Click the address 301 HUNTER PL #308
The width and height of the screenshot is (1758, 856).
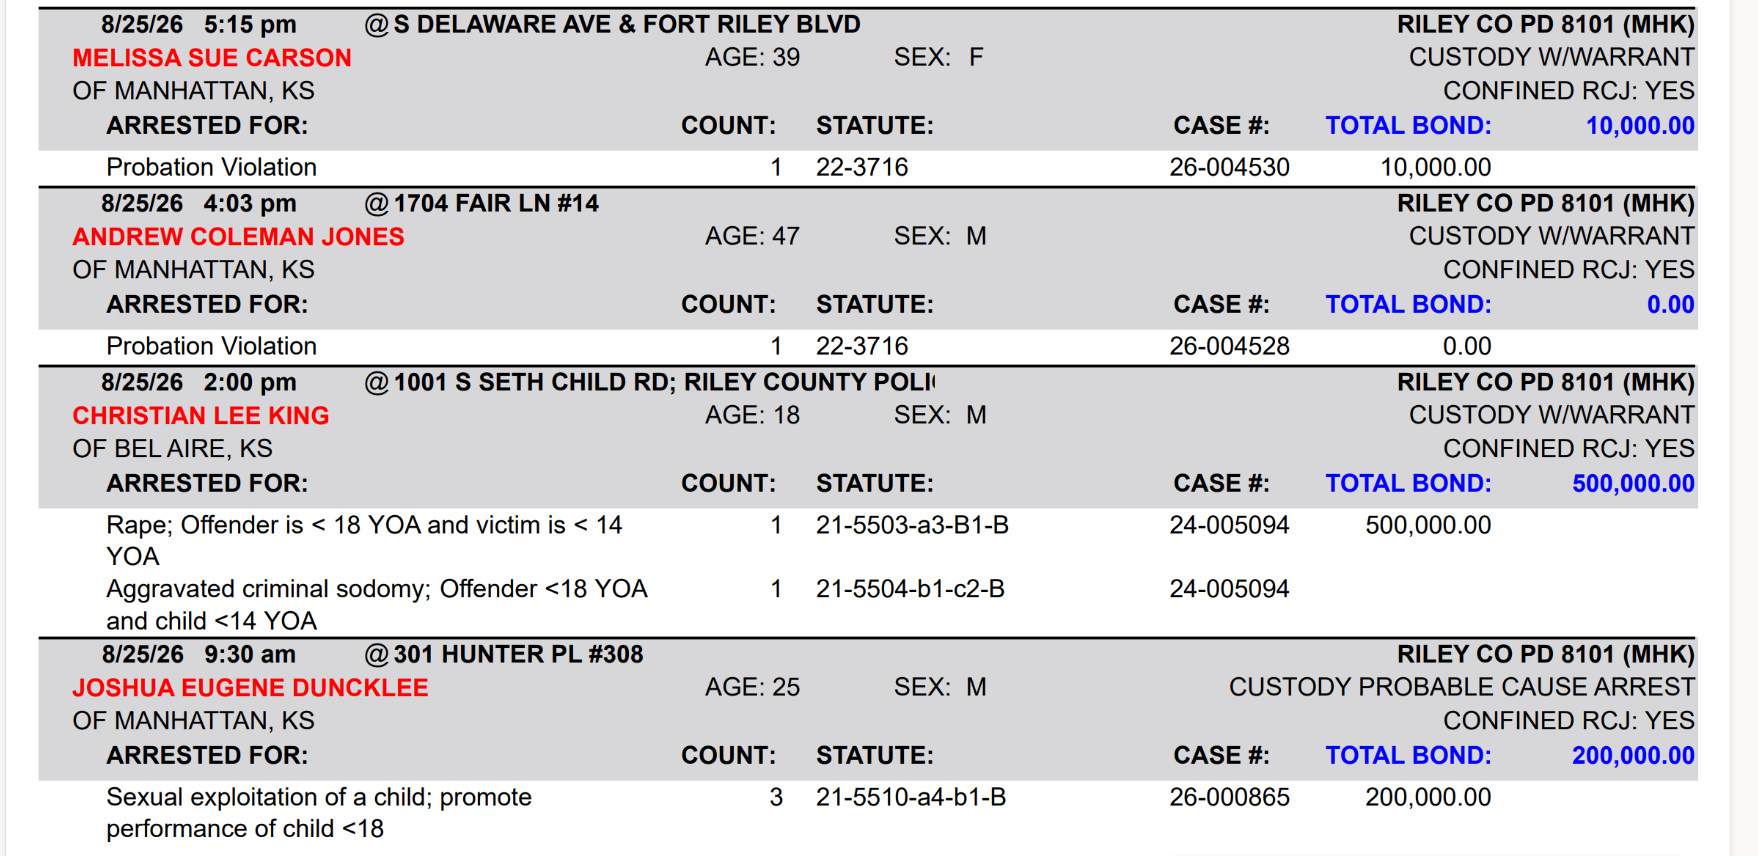point(518,654)
